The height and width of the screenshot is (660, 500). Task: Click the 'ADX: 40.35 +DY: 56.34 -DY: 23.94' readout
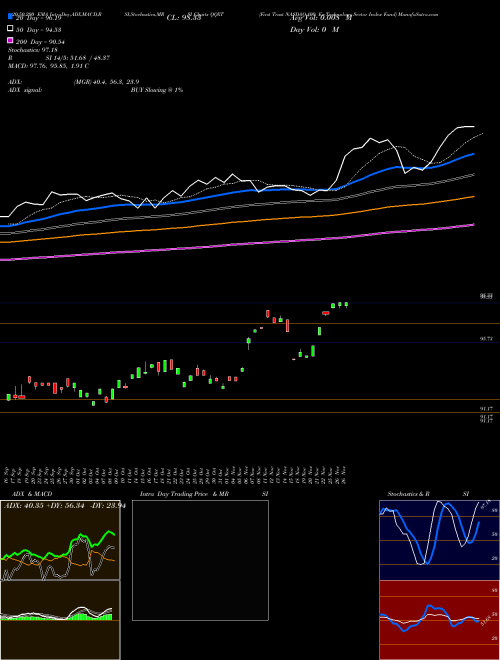click(x=65, y=506)
